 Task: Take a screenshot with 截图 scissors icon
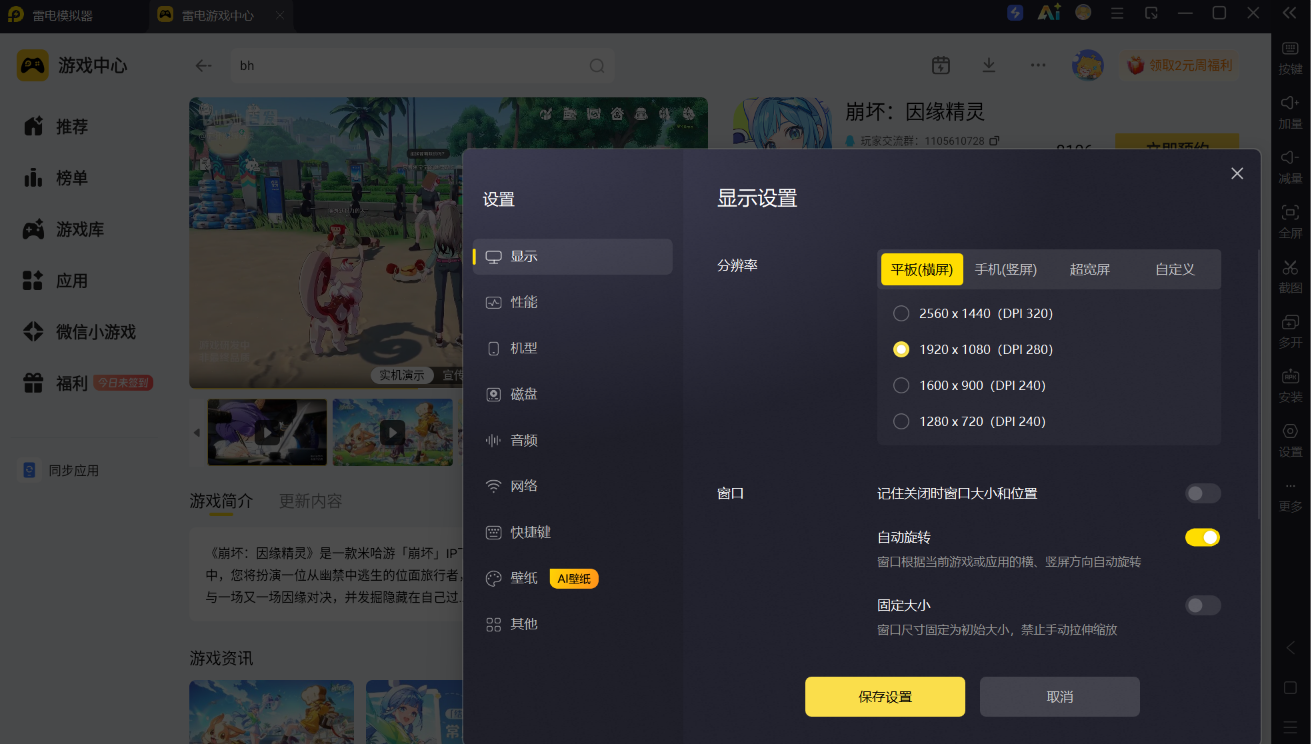pyautogui.click(x=1290, y=267)
